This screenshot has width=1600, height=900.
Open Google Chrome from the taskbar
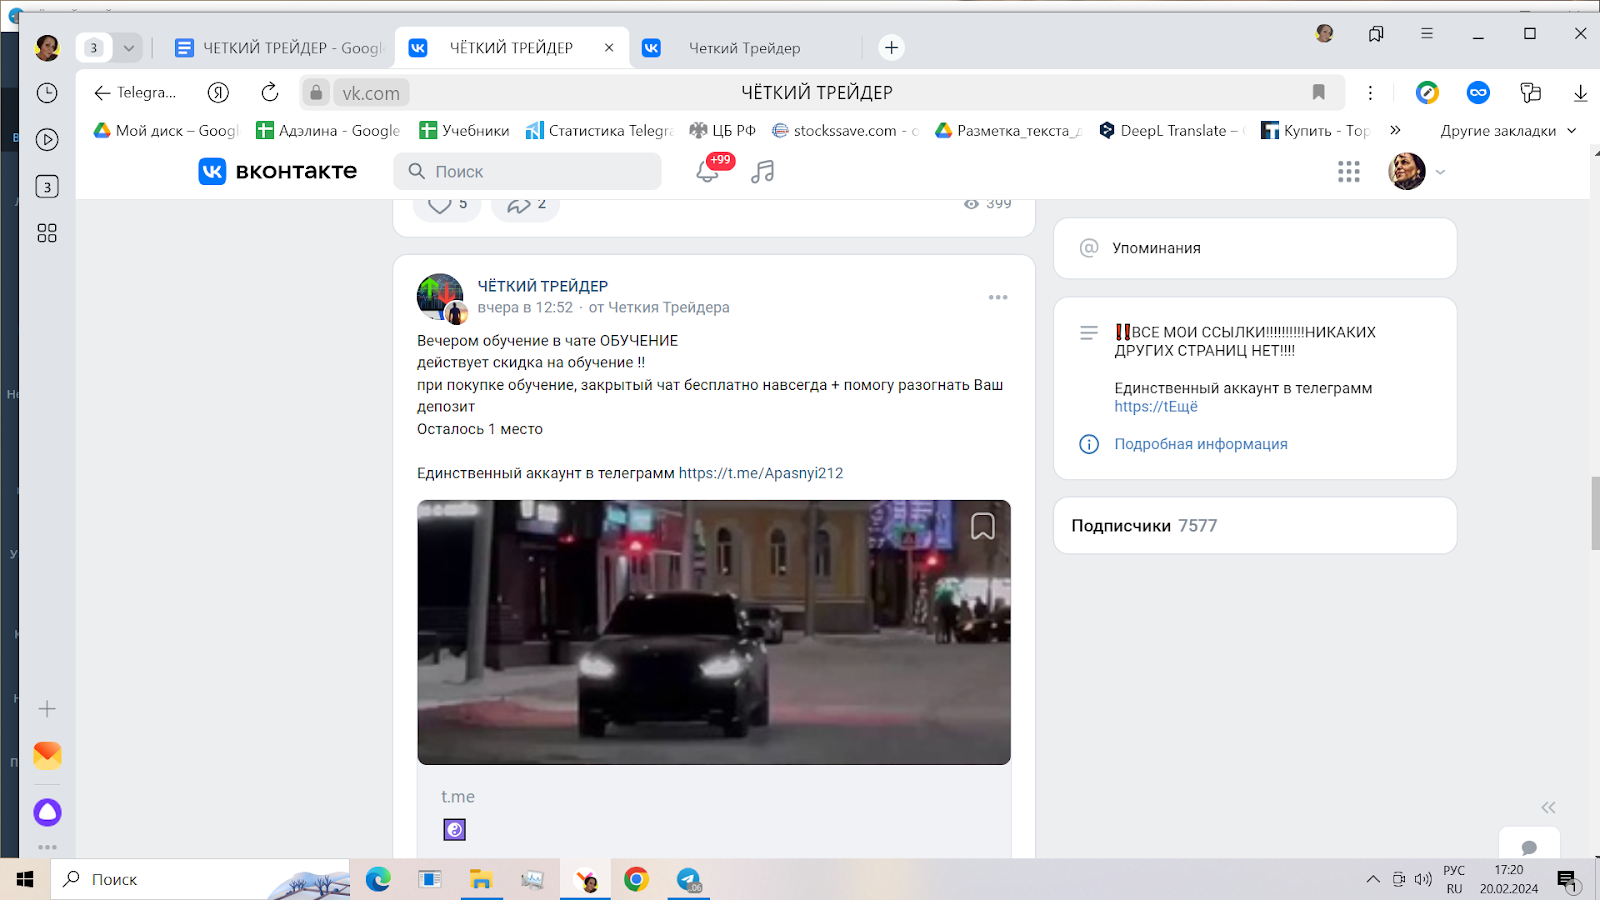click(636, 880)
